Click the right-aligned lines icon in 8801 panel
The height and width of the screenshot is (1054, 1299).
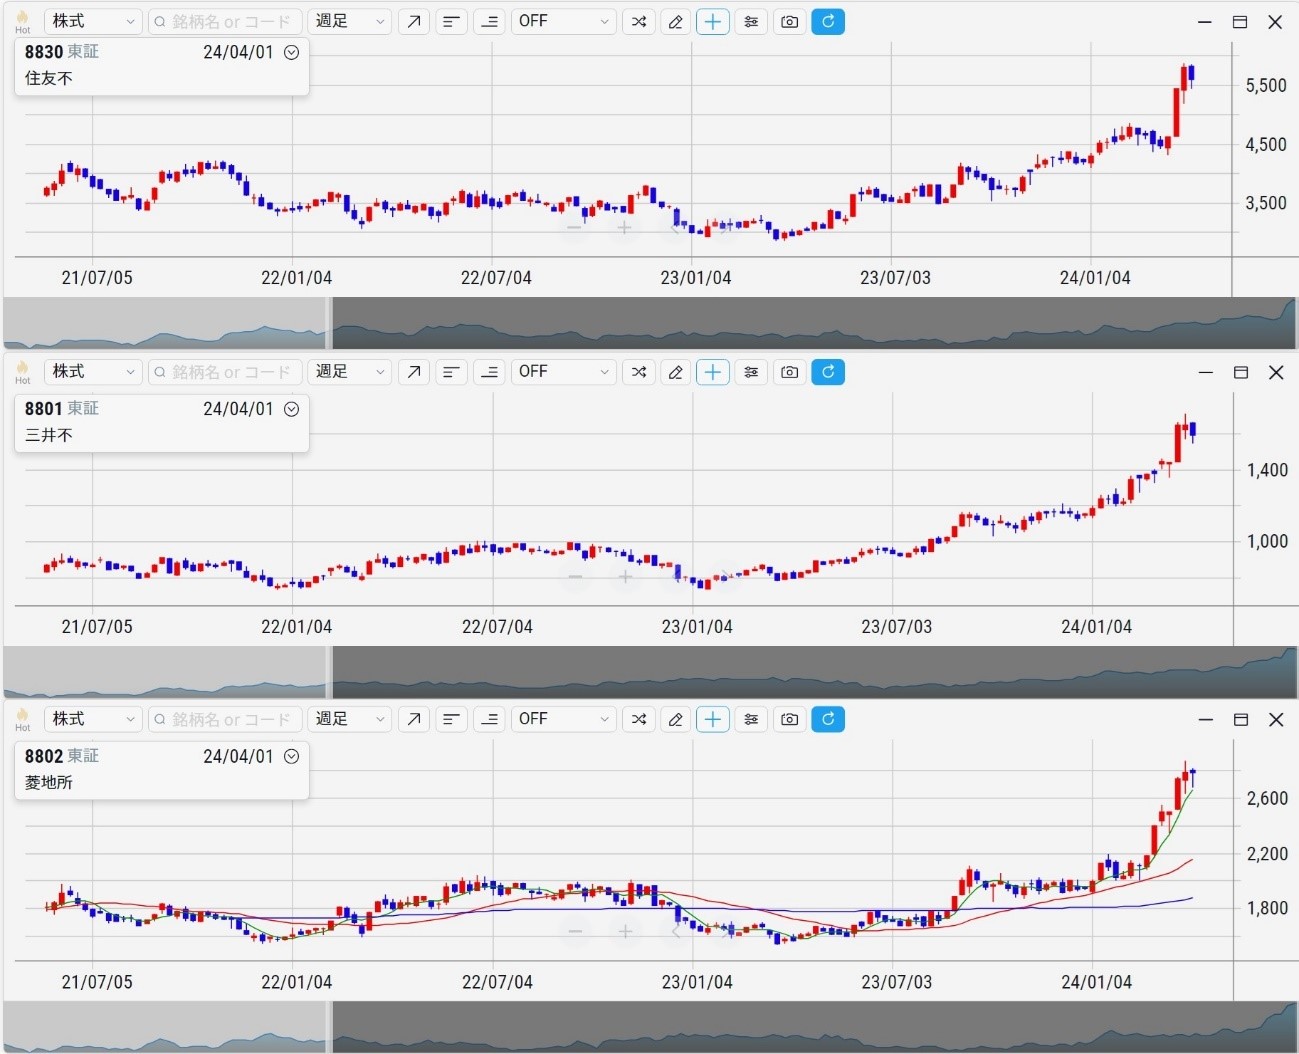[x=489, y=372]
